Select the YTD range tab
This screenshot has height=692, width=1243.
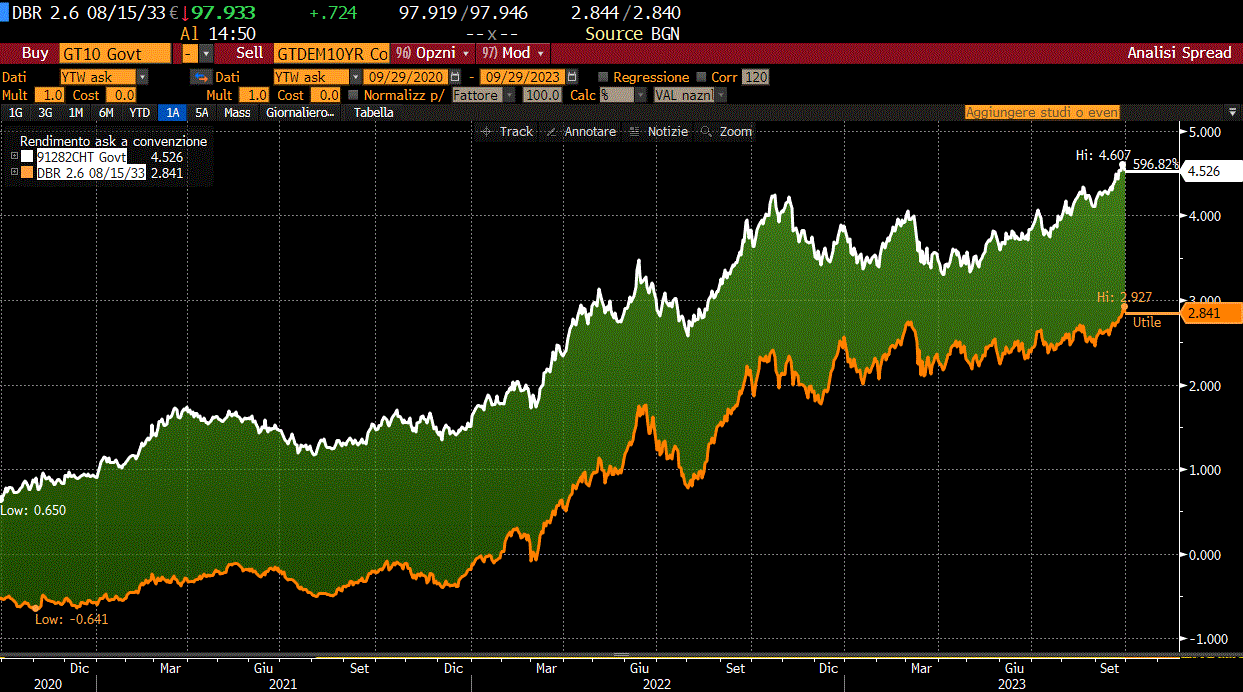140,113
